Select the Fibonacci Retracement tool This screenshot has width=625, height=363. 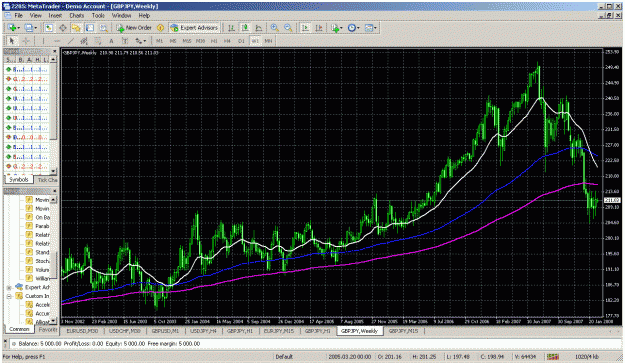[x=98, y=41]
